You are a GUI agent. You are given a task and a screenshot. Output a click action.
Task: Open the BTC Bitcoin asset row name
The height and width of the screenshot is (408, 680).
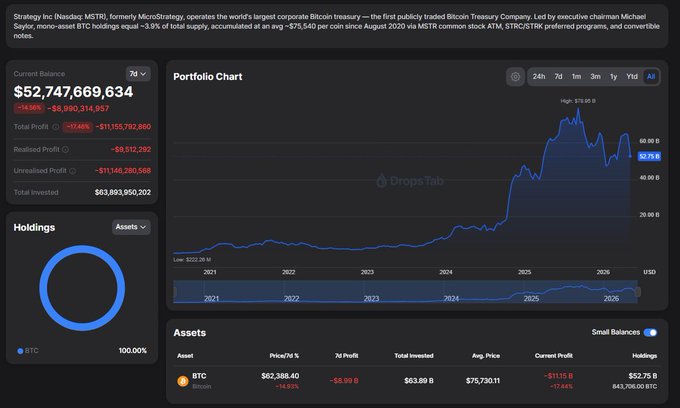(x=201, y=381)
